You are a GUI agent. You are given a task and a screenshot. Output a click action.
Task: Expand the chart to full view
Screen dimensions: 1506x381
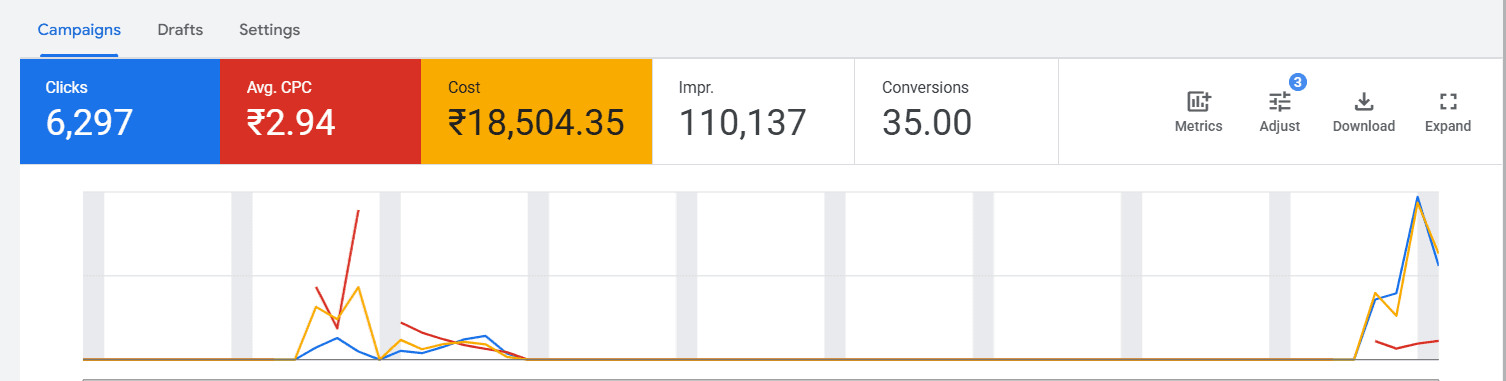click(x=1448, y=111)
